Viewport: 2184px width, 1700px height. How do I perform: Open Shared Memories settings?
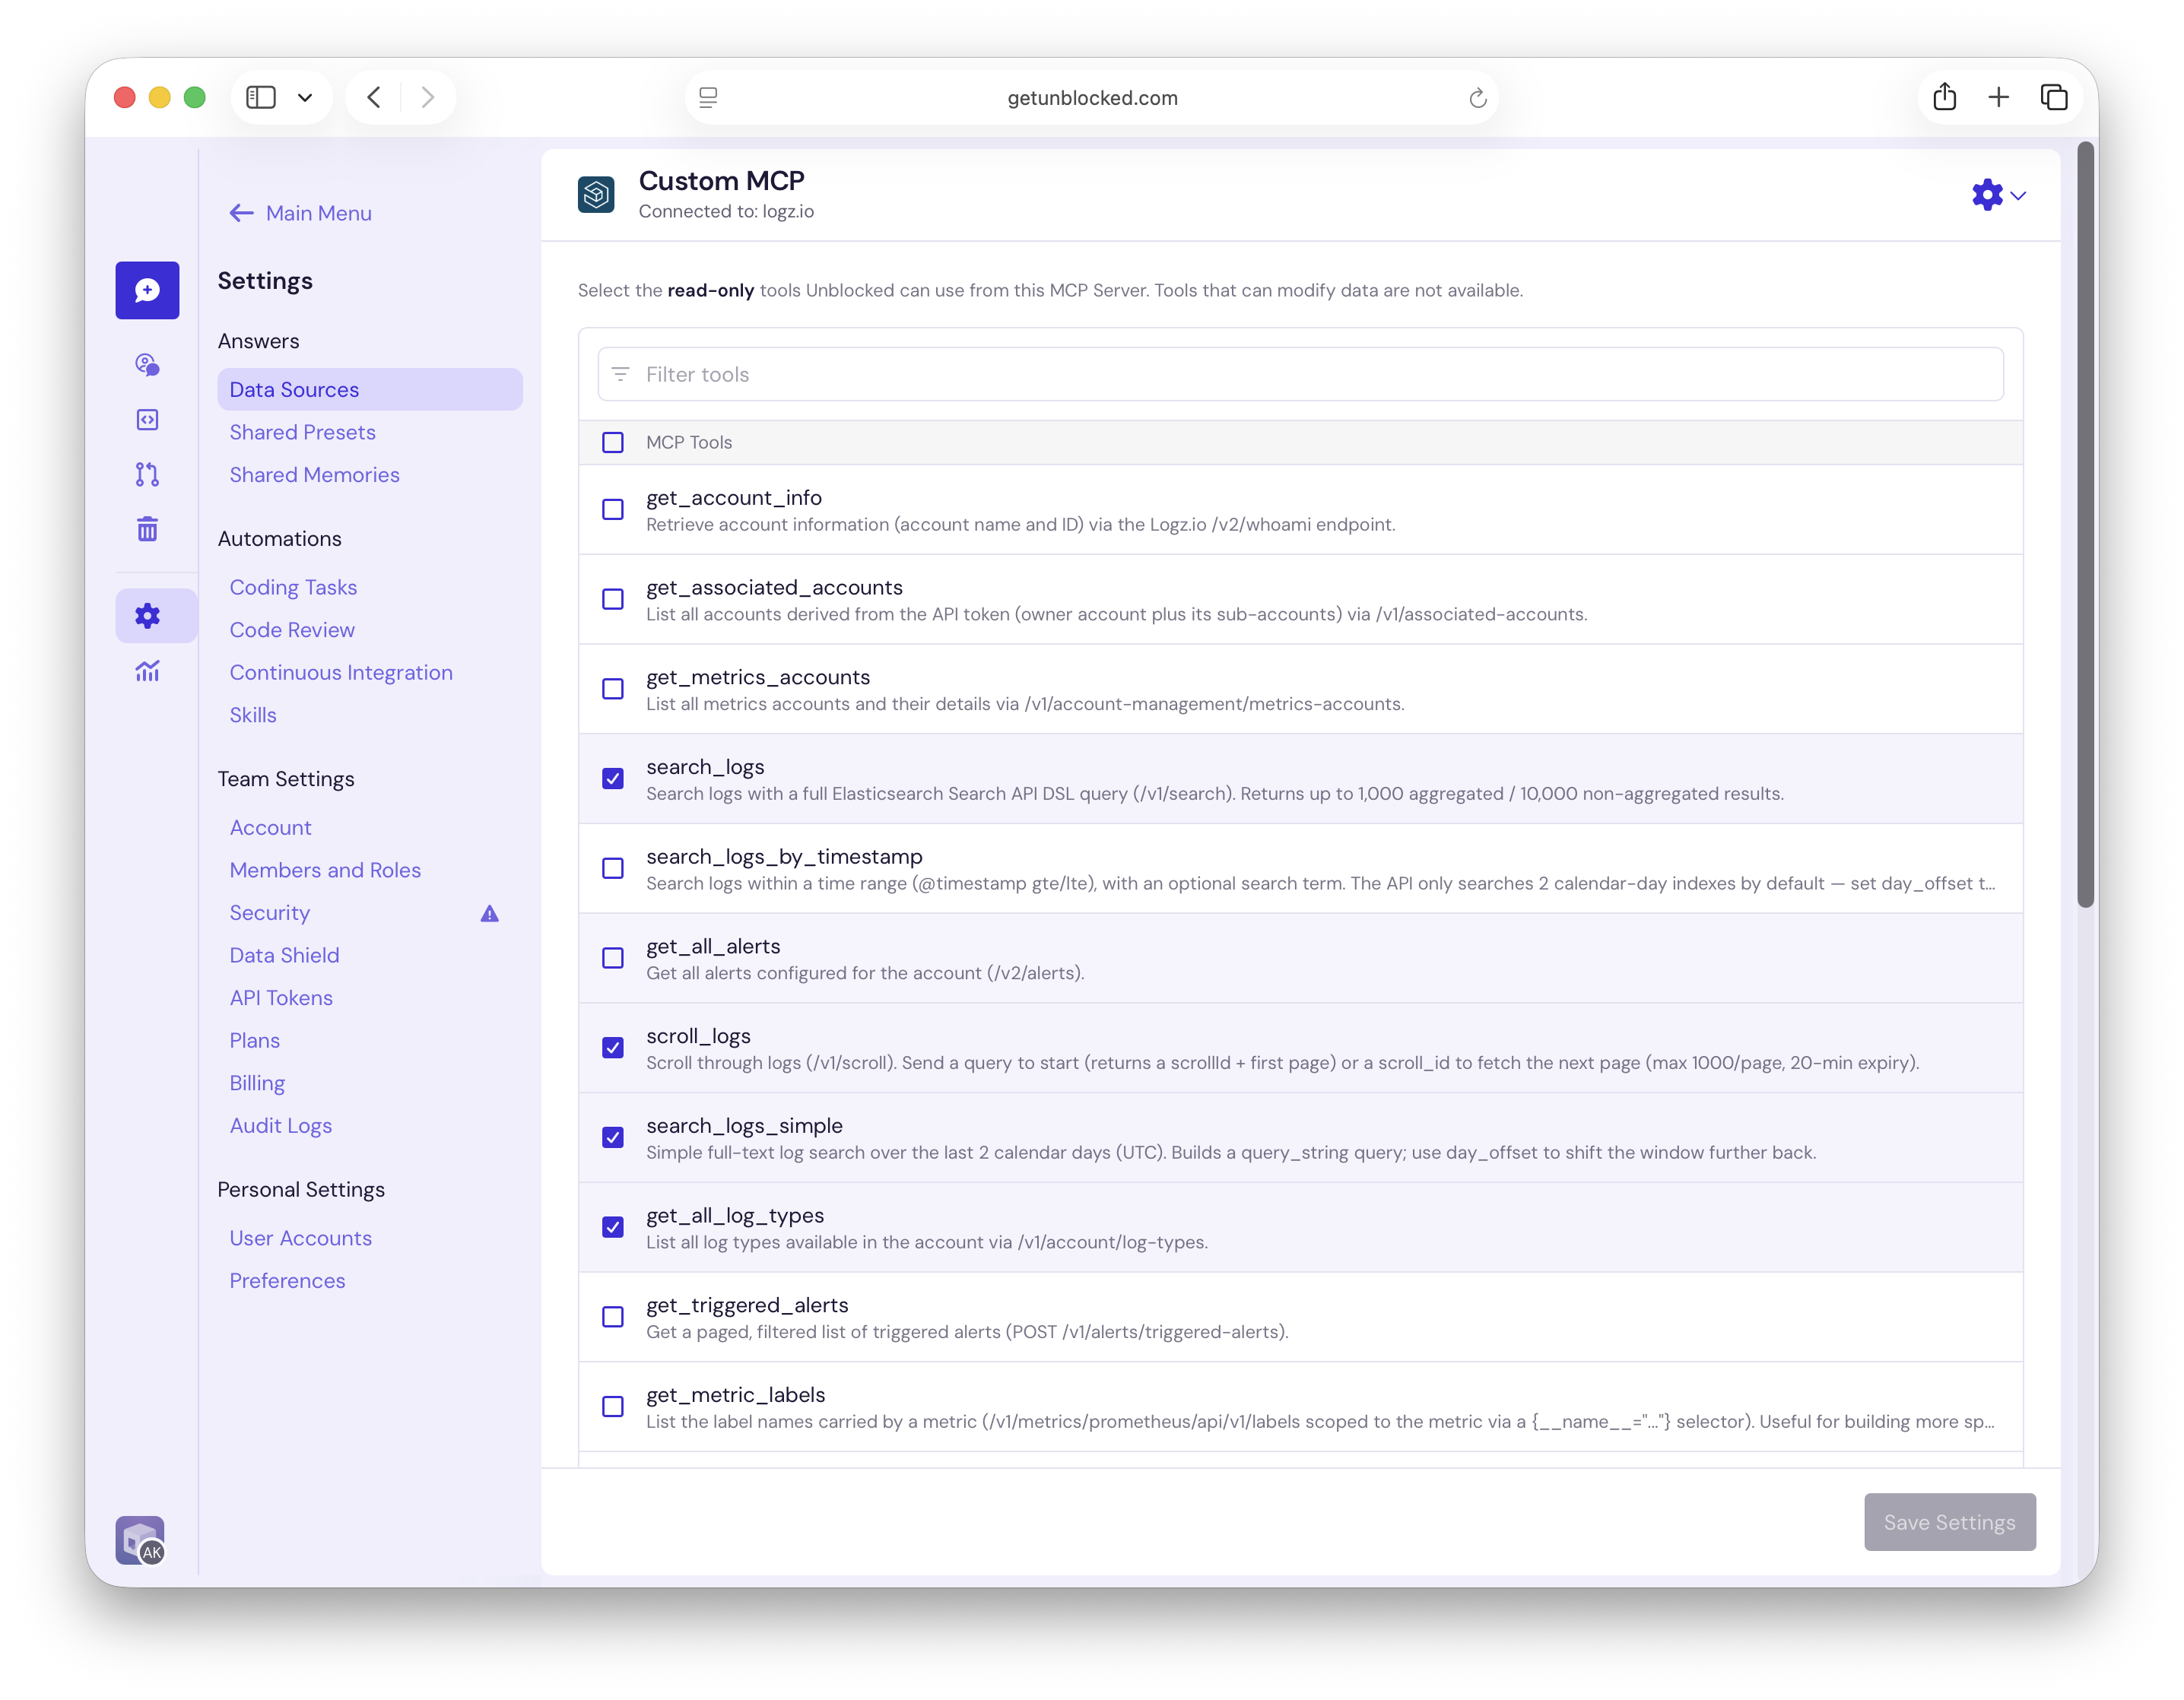click(x=314, y=475)
